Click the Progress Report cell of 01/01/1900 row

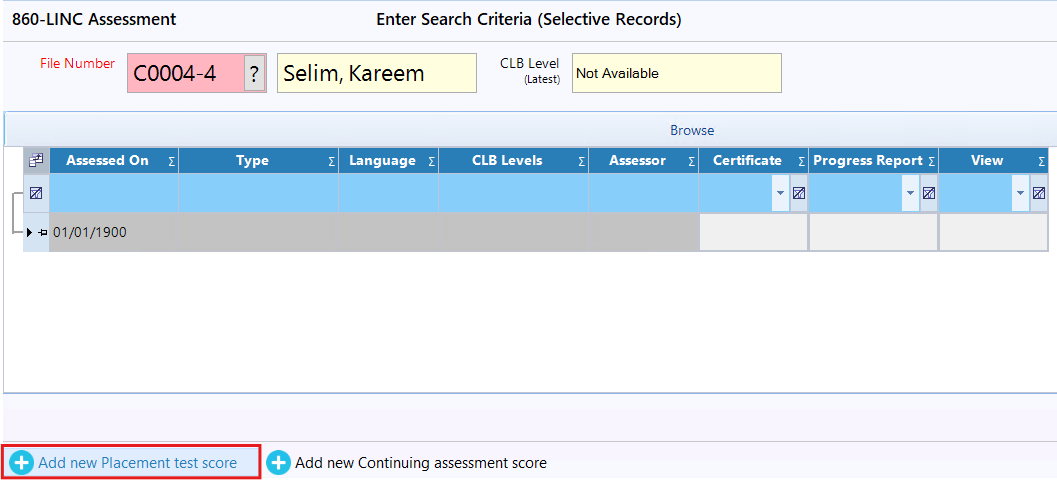pyautogui.click(x=873, y=233)
